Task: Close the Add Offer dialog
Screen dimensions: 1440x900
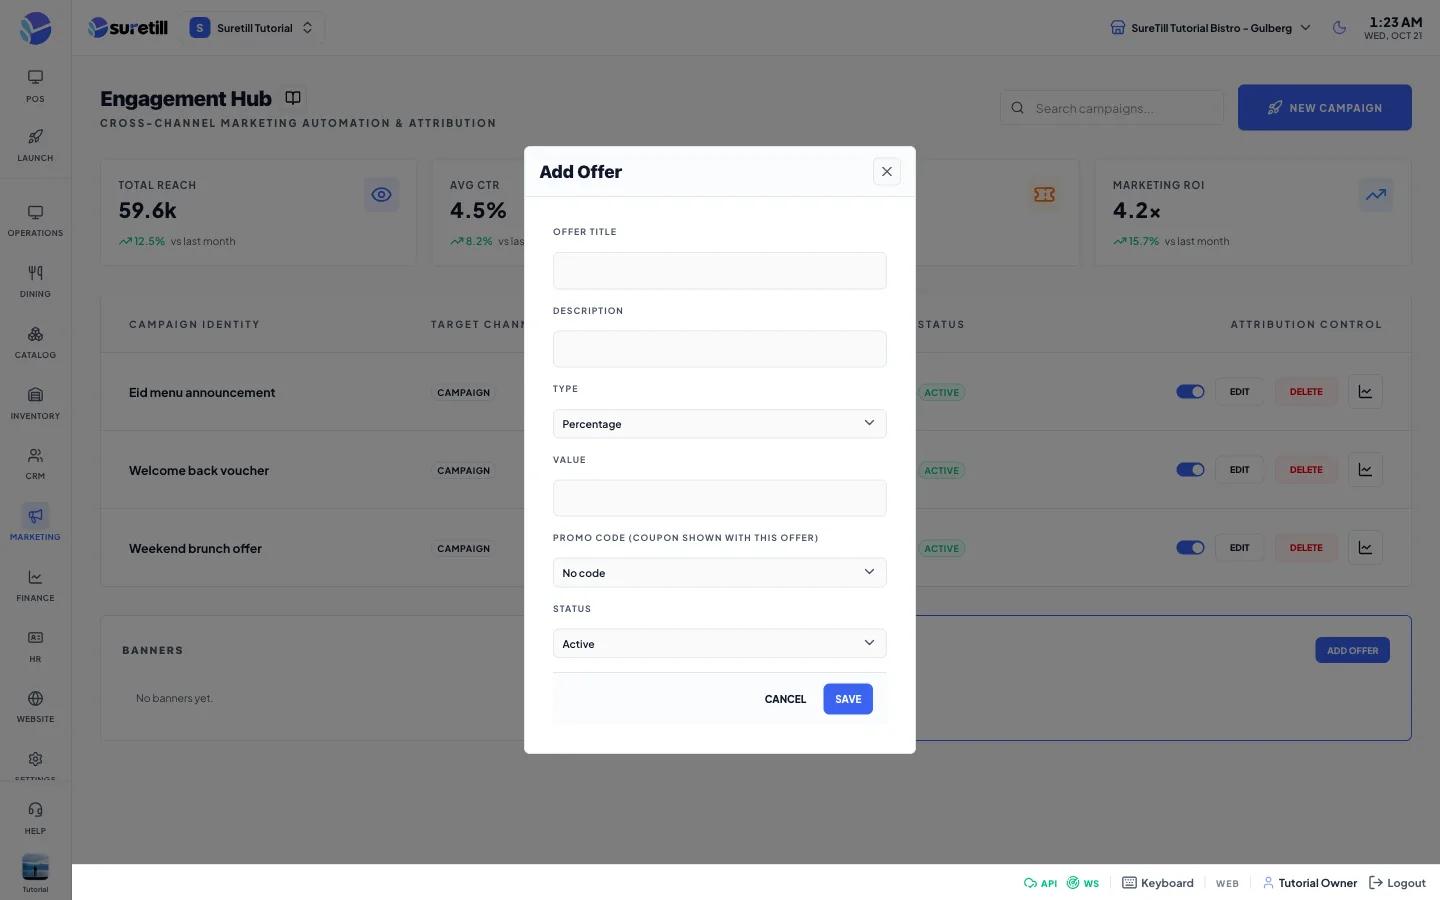Action: coord(887,172)
